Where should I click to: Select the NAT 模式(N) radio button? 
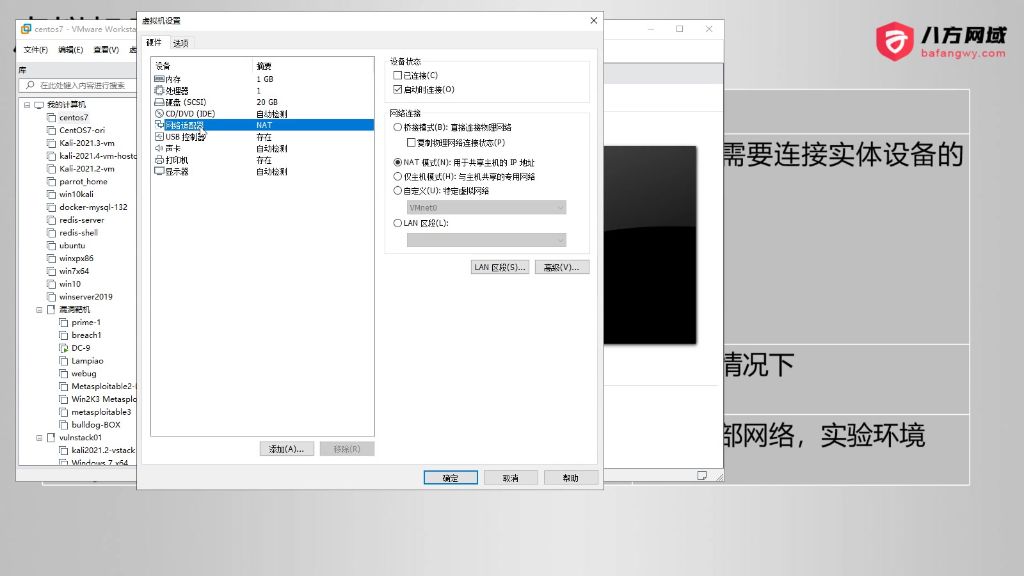coord(397,162)
